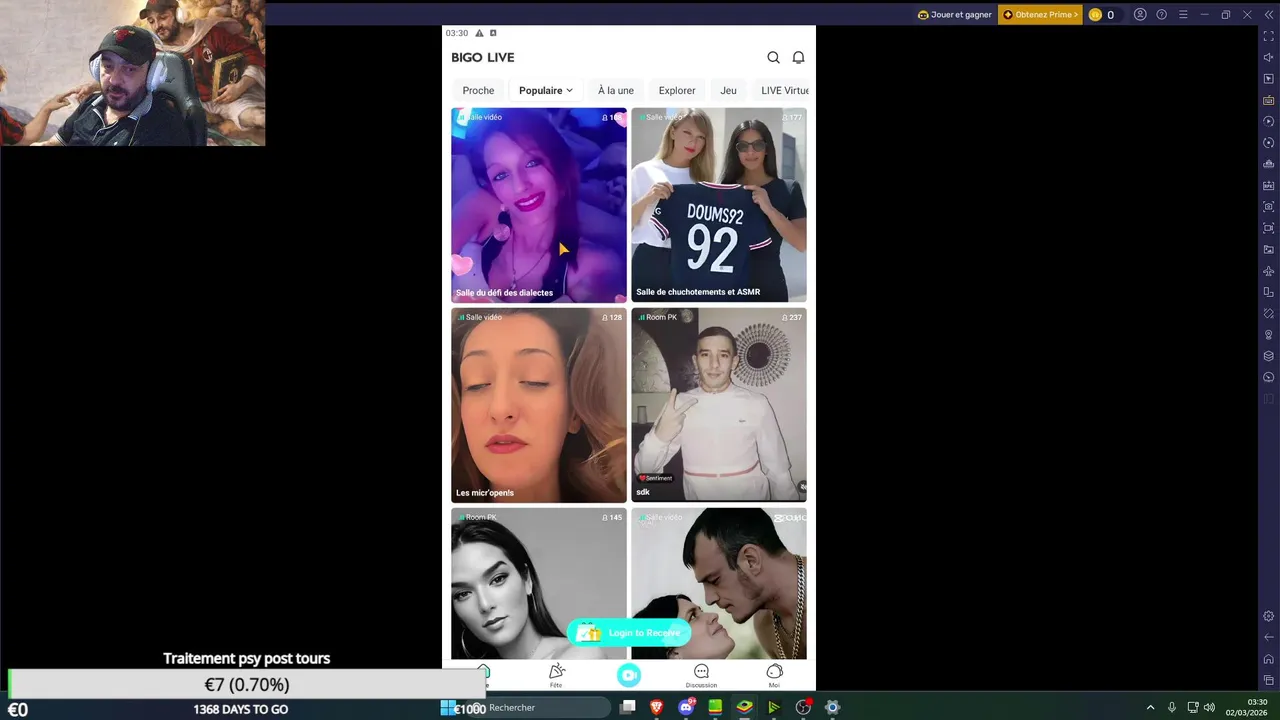Show hidden system tray icons
1280x720 pixels.
1150,707
